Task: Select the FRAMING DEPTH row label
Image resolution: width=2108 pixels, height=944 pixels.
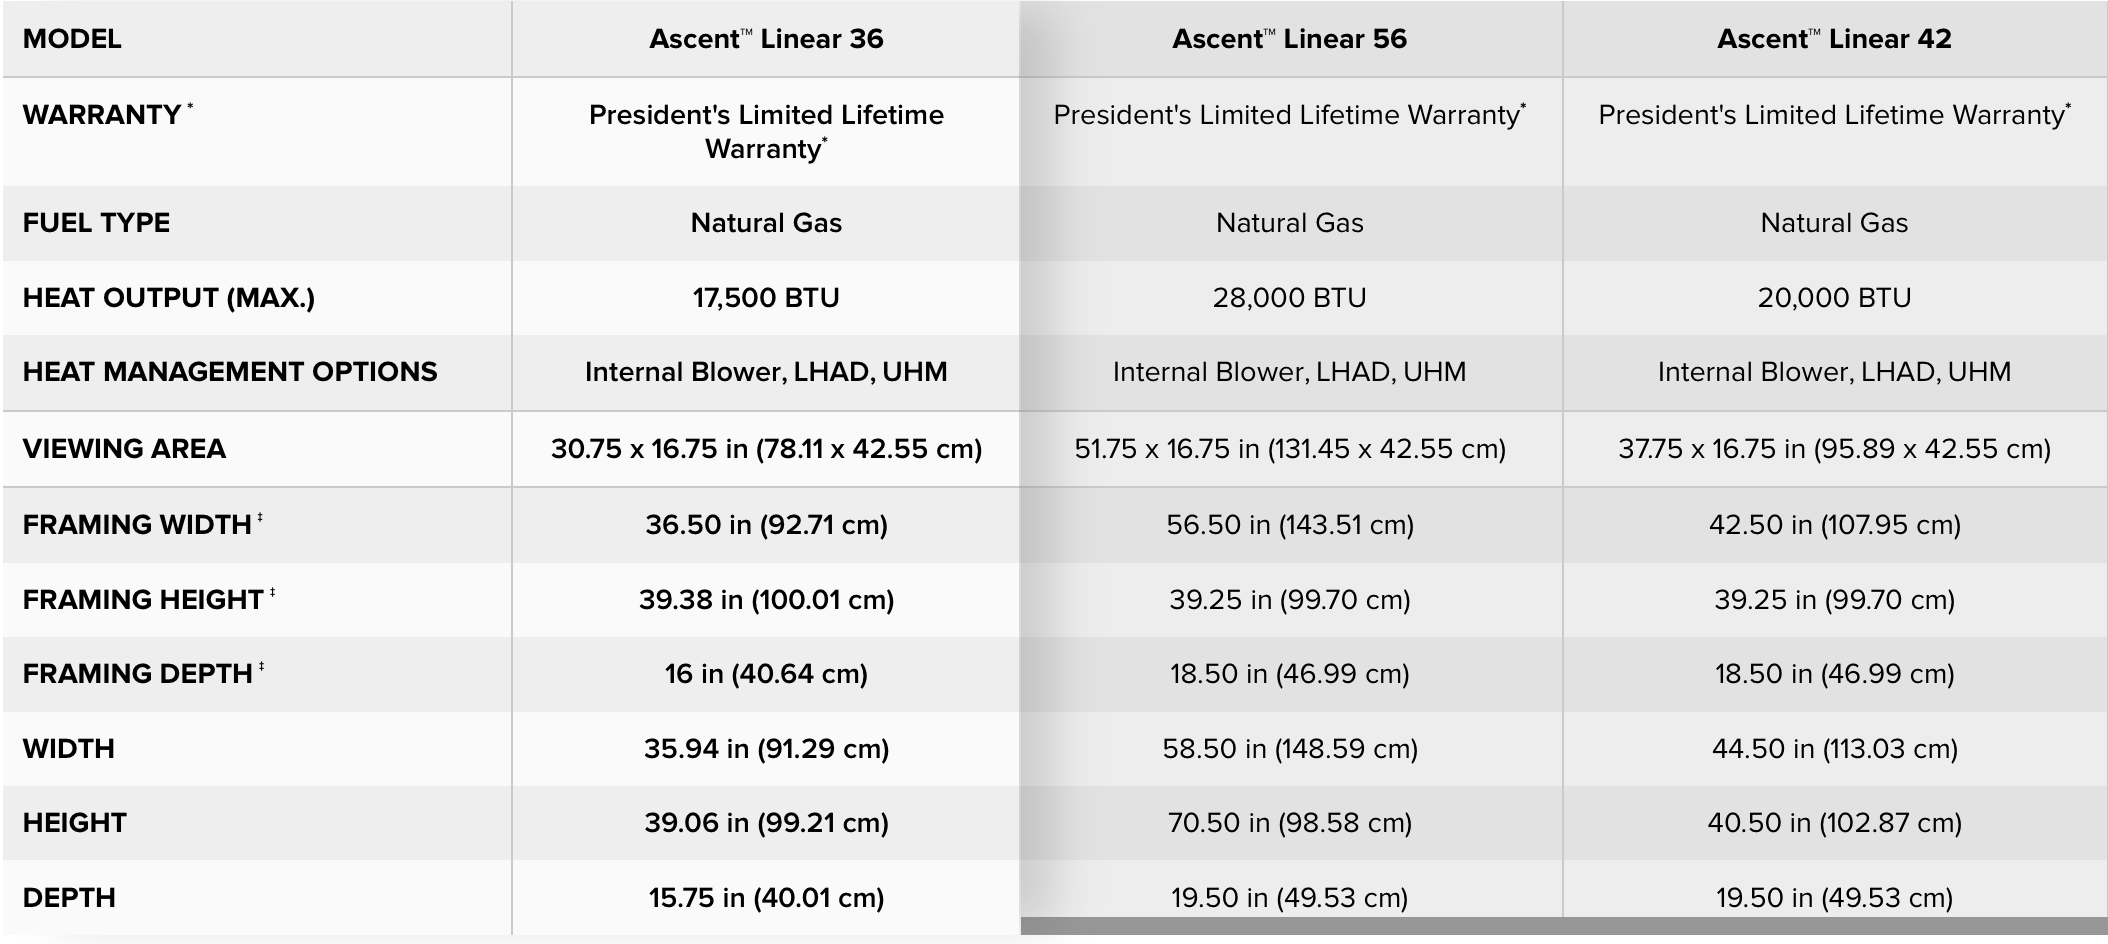Action: click(x=137, y=673)
